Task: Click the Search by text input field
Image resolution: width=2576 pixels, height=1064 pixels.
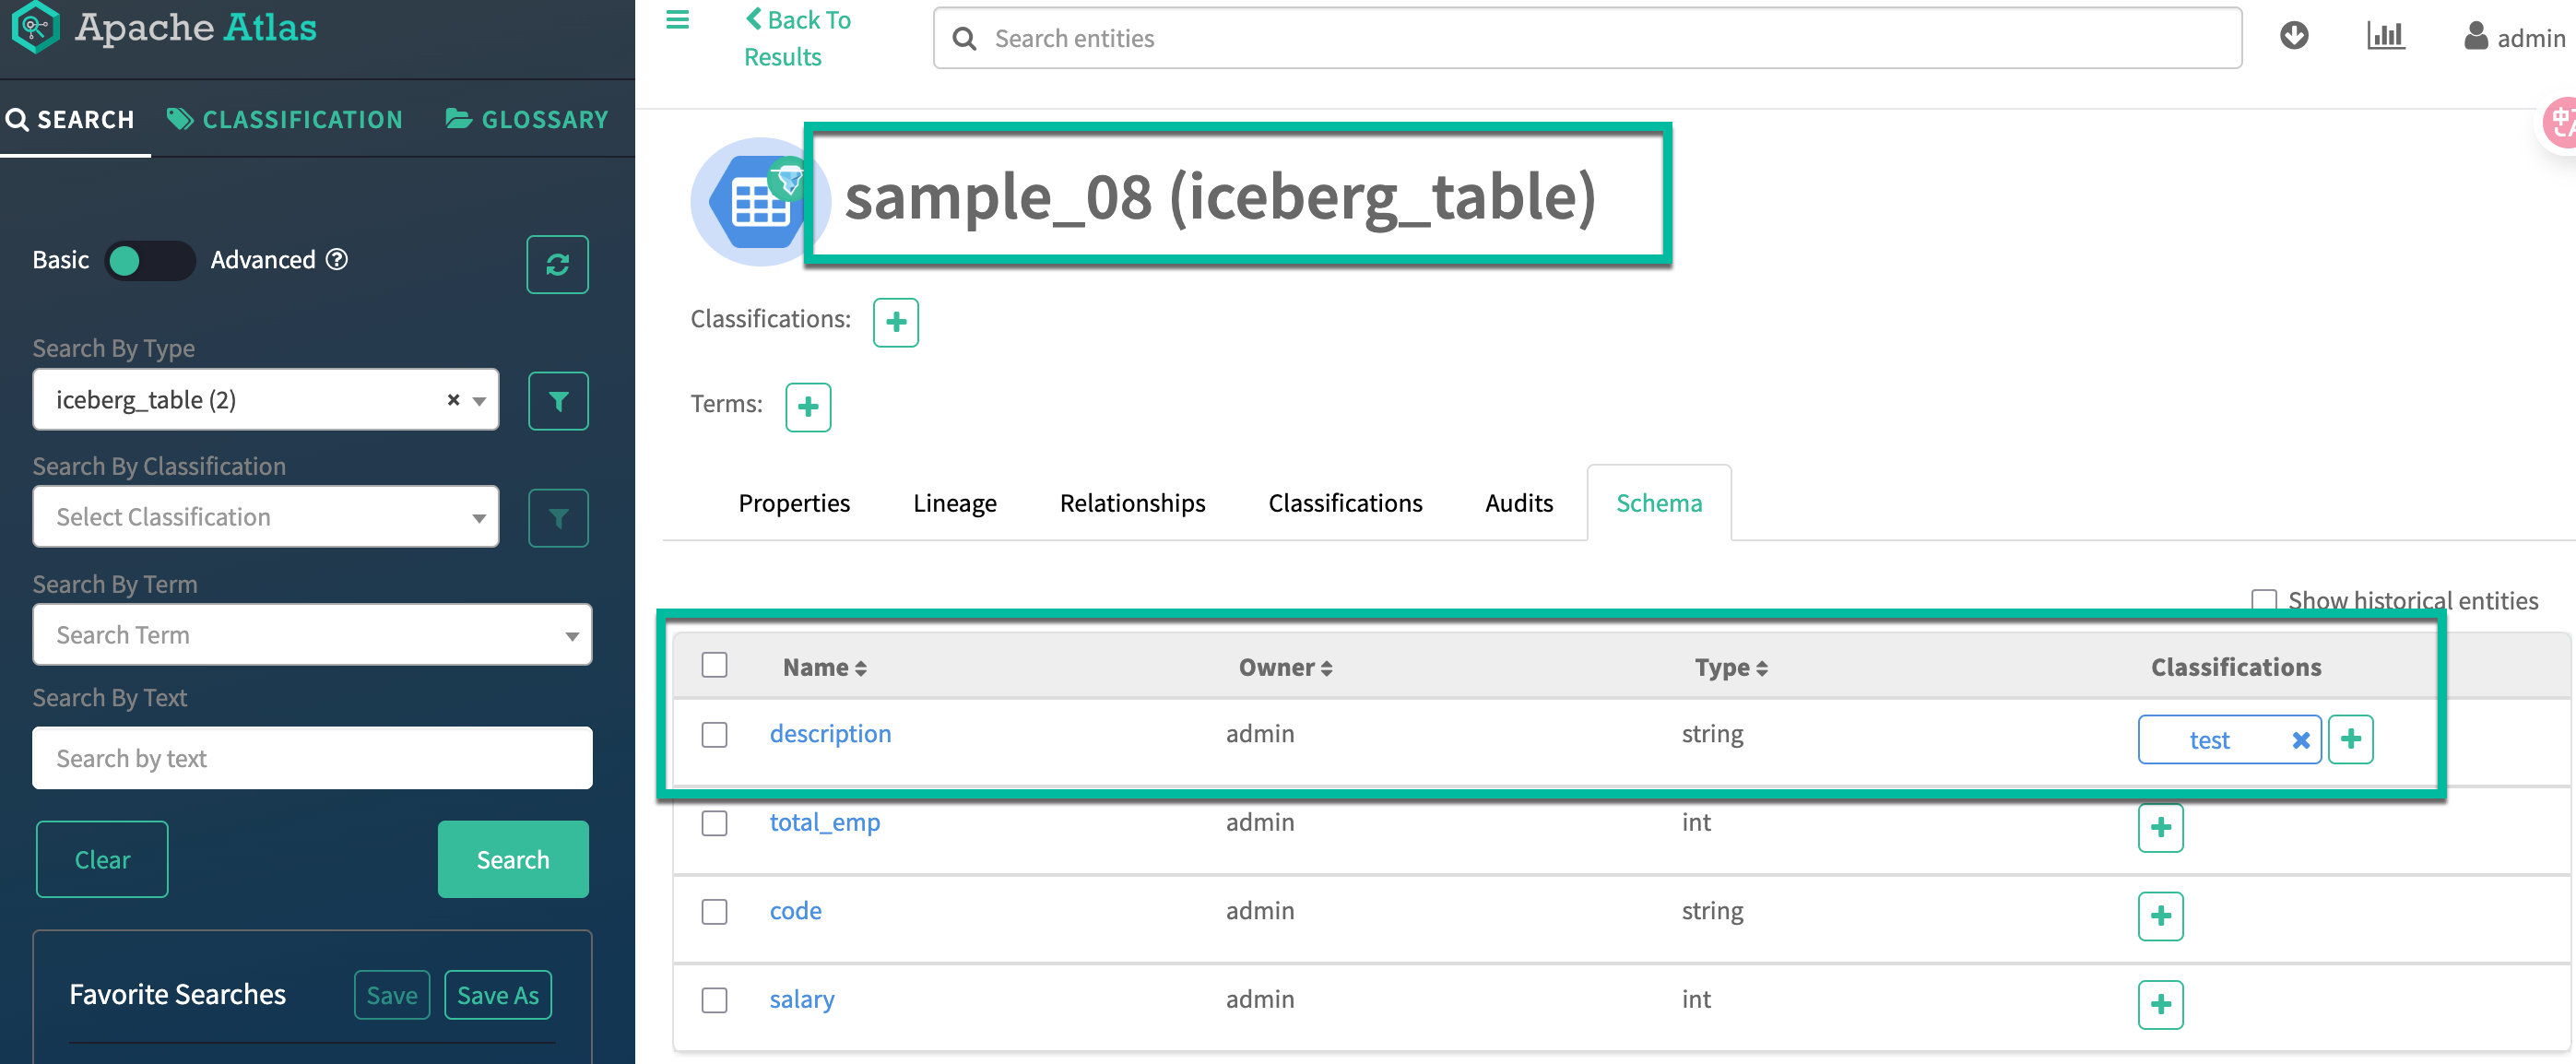Action: 311,759
